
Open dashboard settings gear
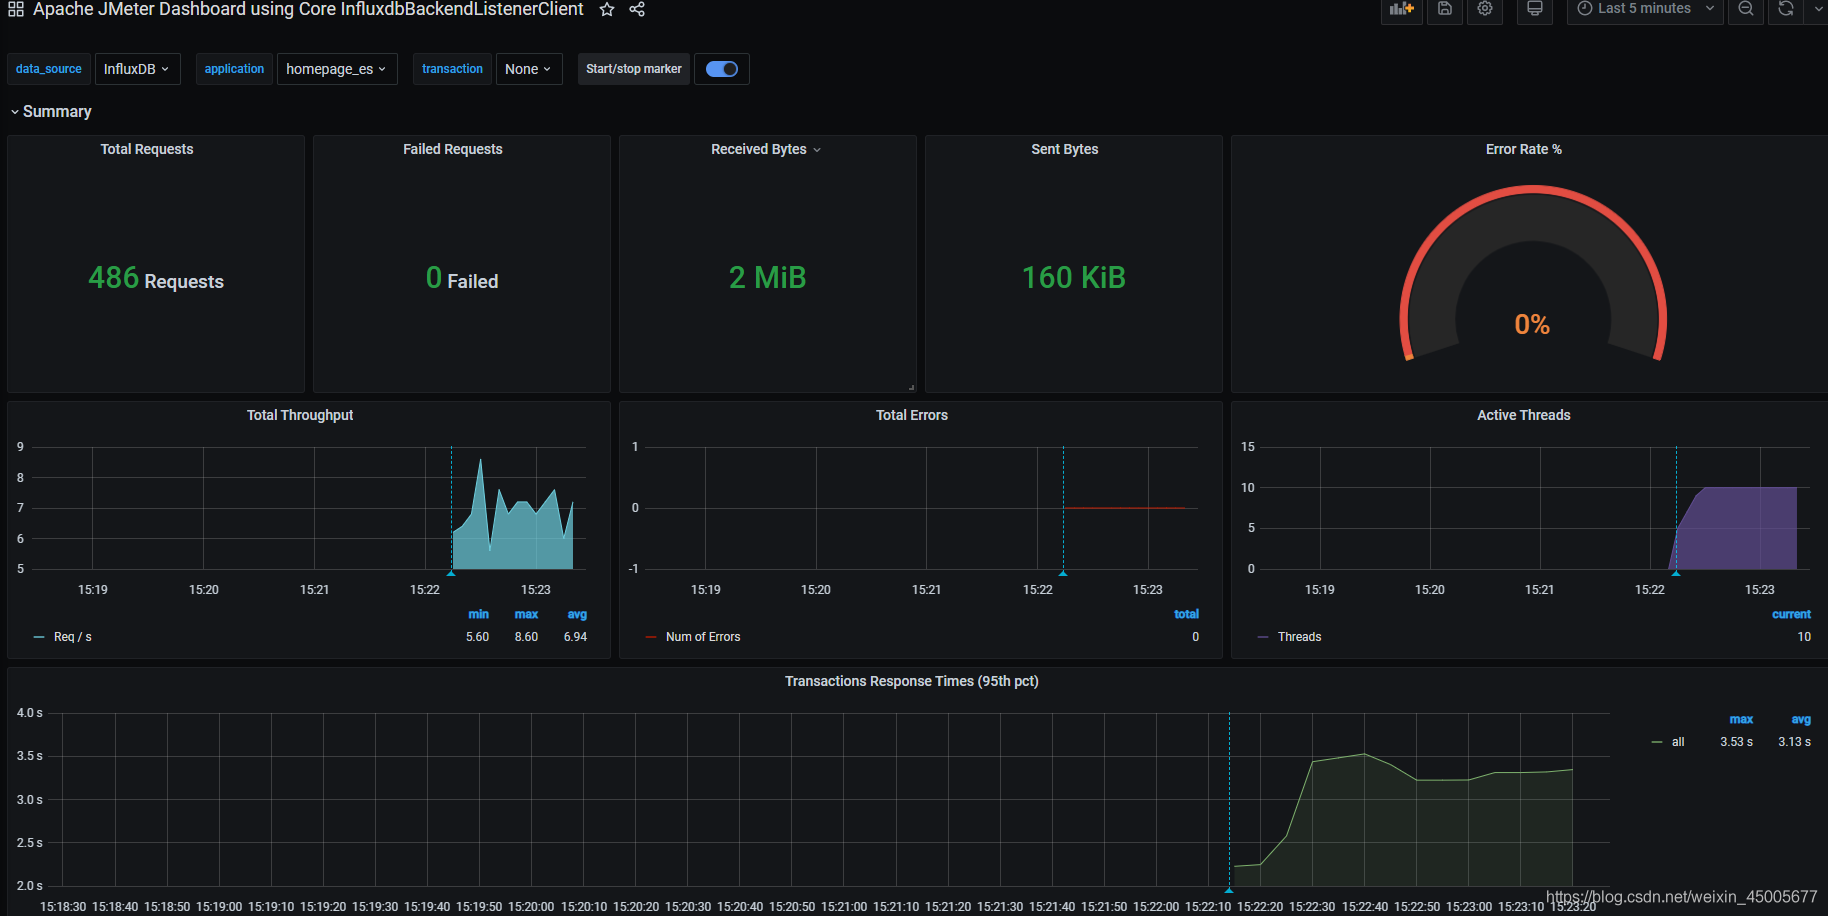(1485, 9)
